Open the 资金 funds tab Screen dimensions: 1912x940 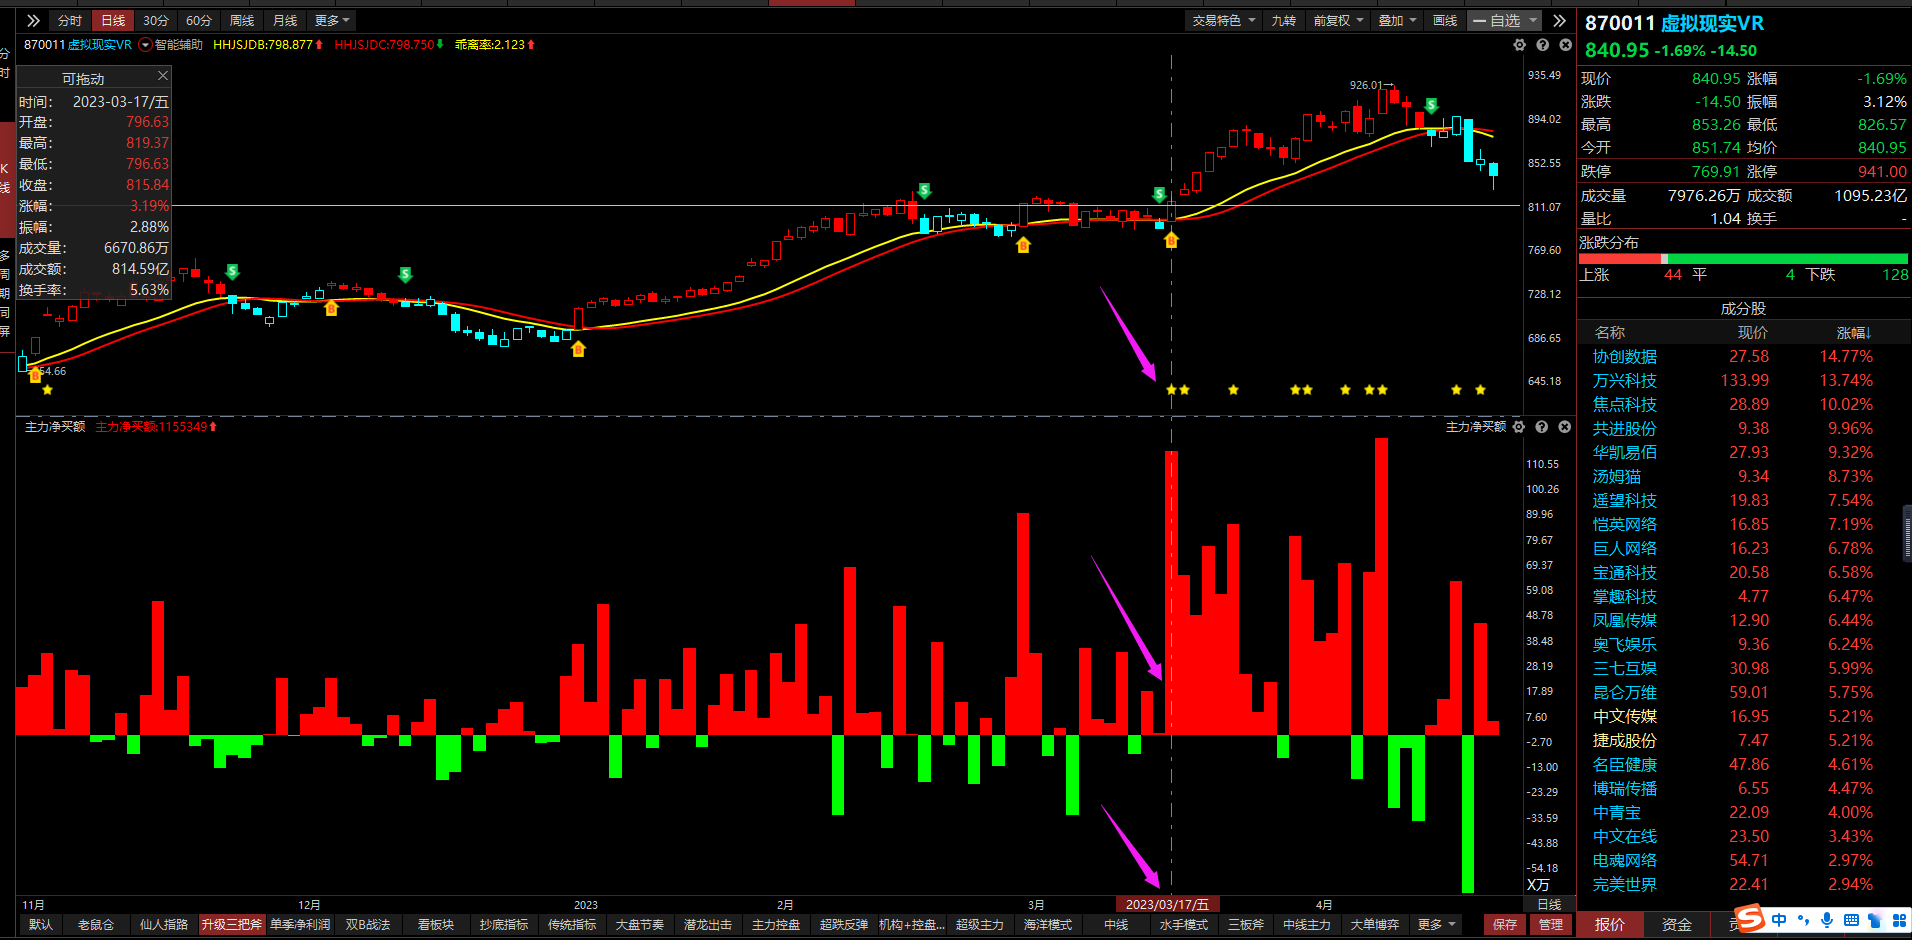(1677, 924)
